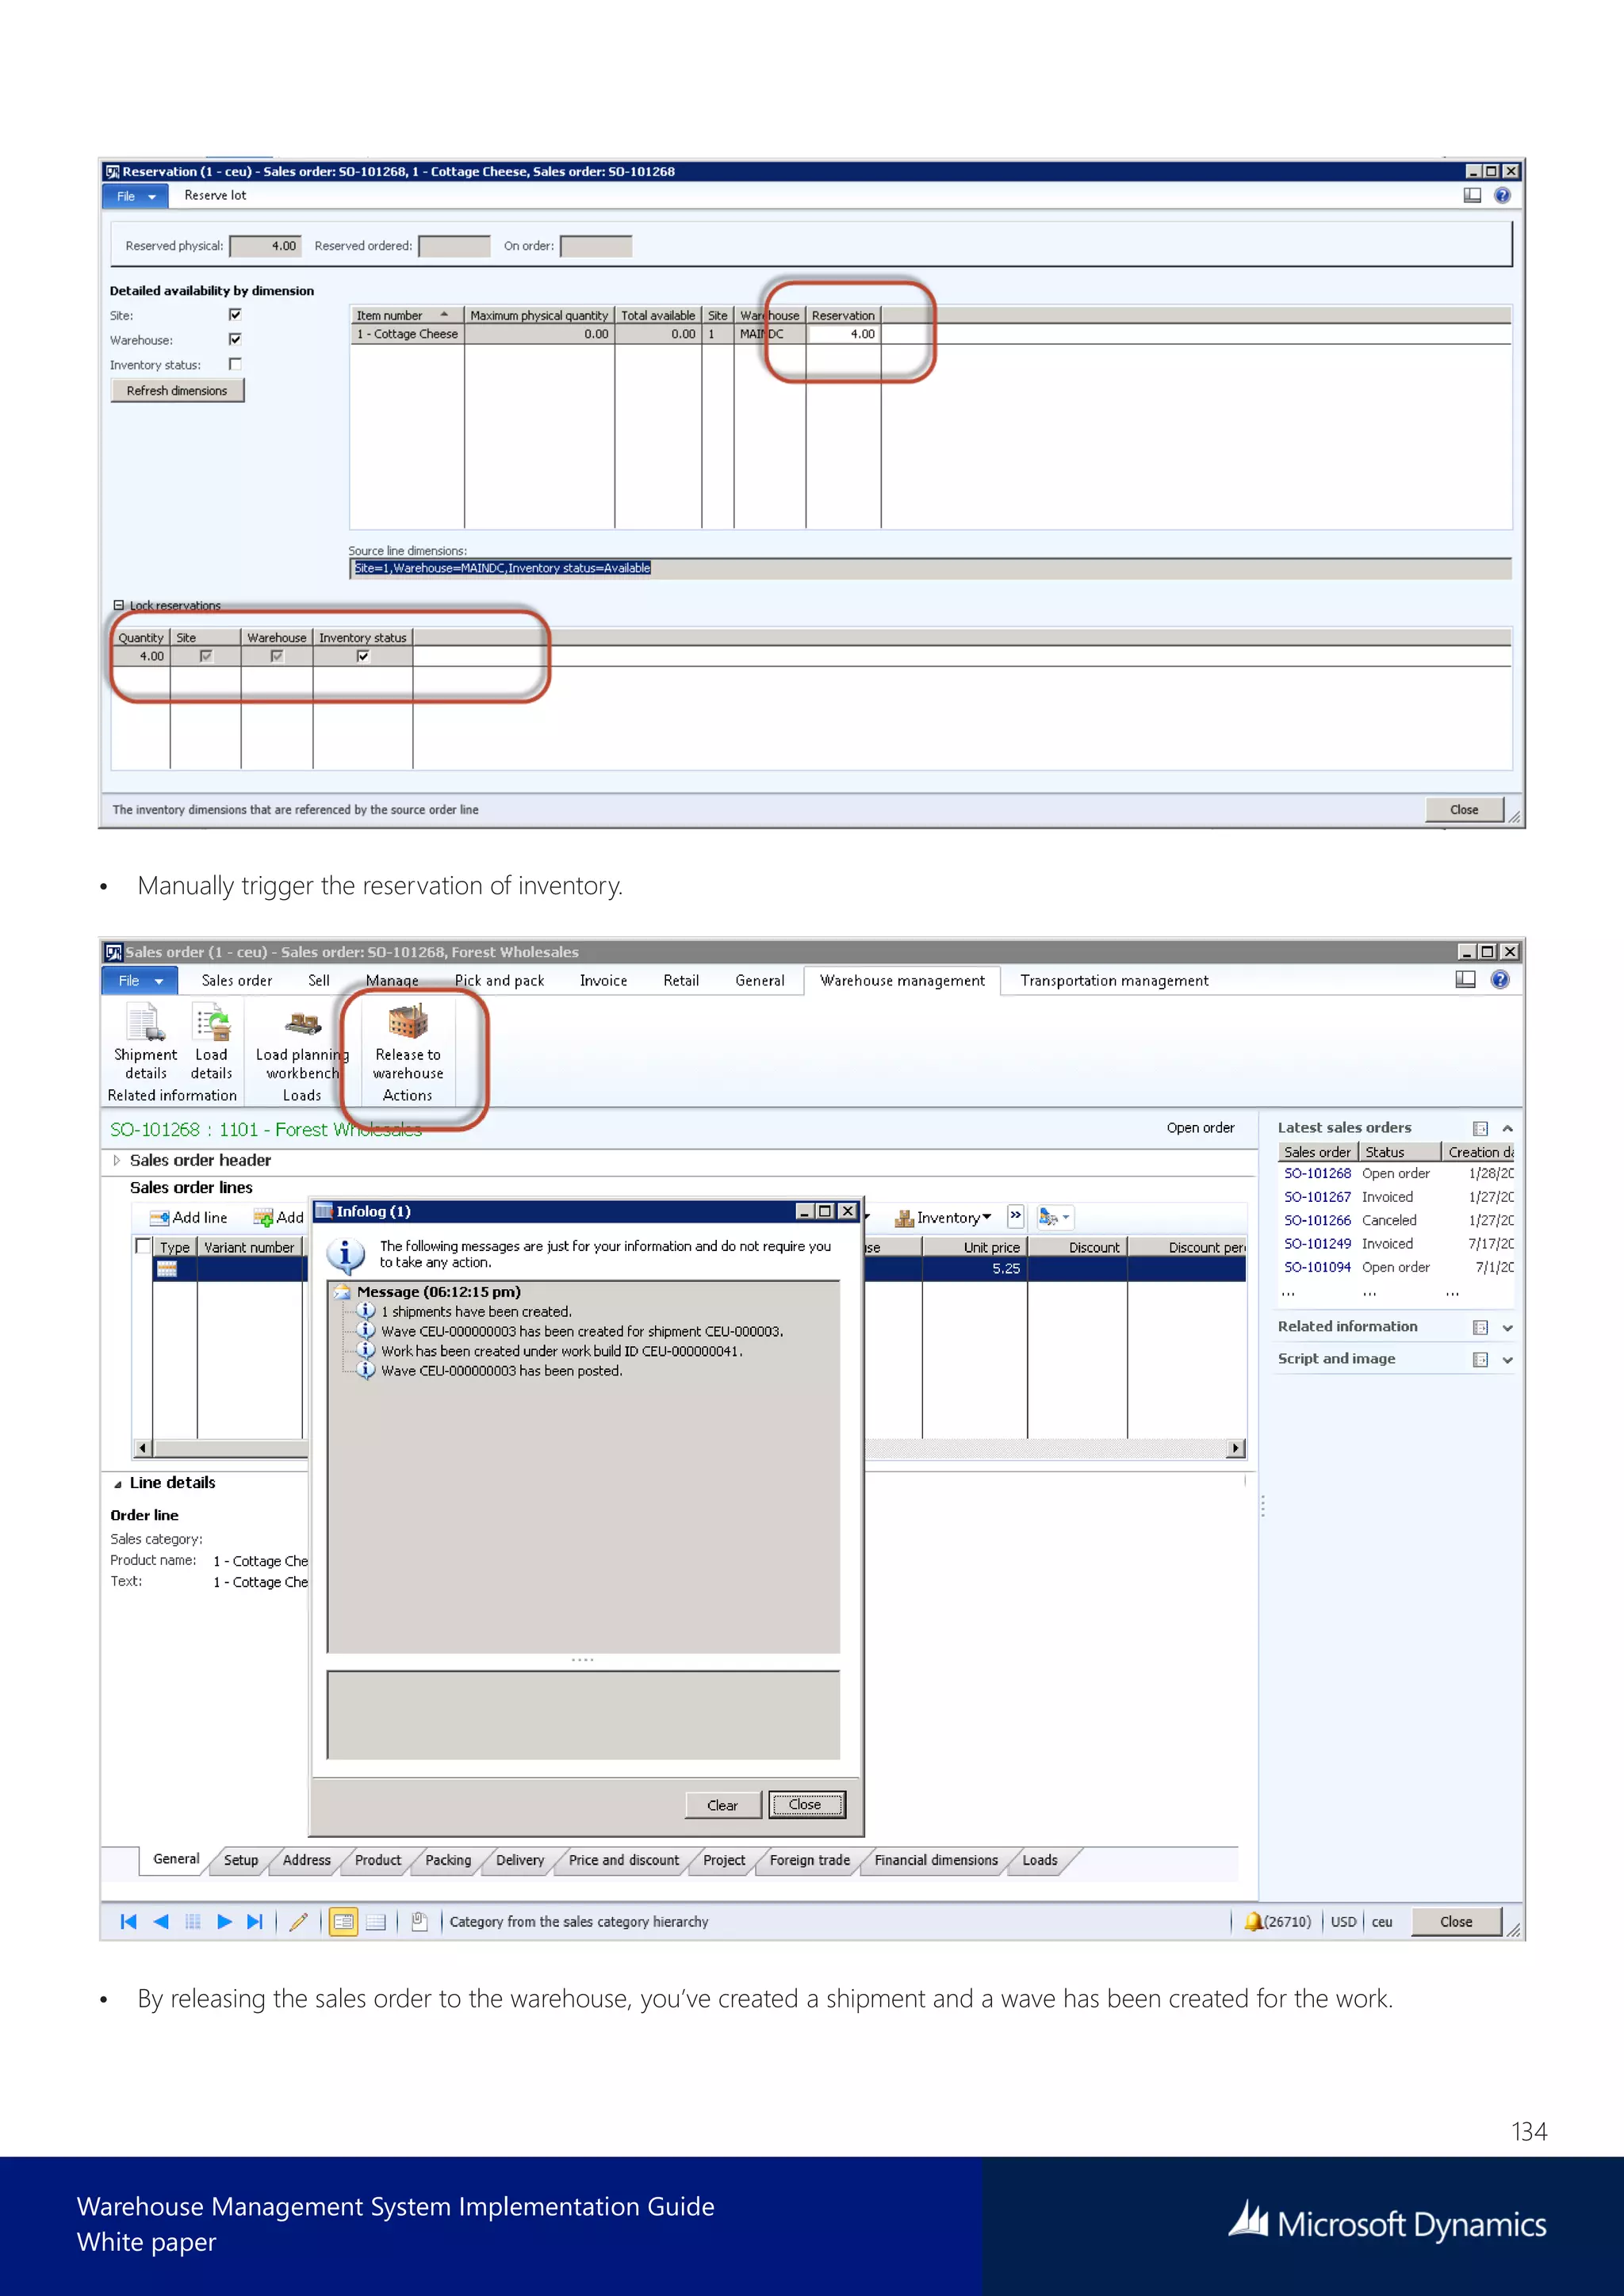The width and height of the screenshot is (1624, 2296).
Task: Open Inventory dropdown menu
Action: click(943, 1217)
